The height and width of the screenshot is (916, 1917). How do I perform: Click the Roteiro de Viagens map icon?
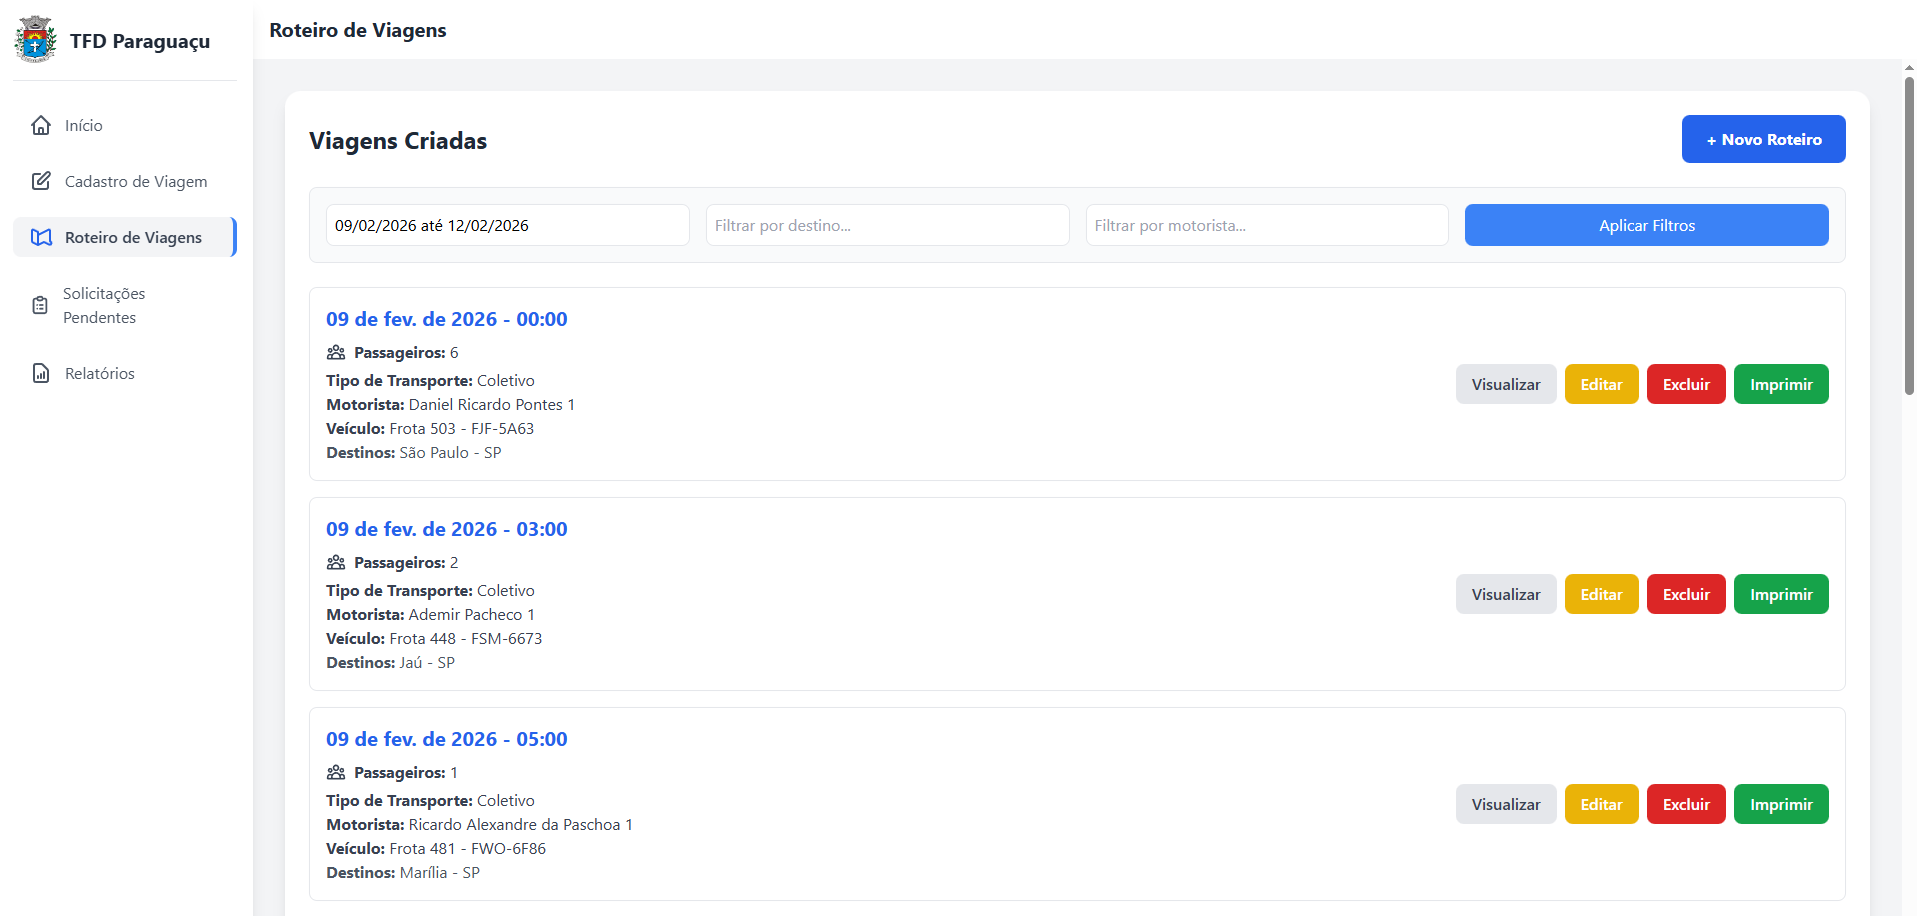[x=41, y=237]
